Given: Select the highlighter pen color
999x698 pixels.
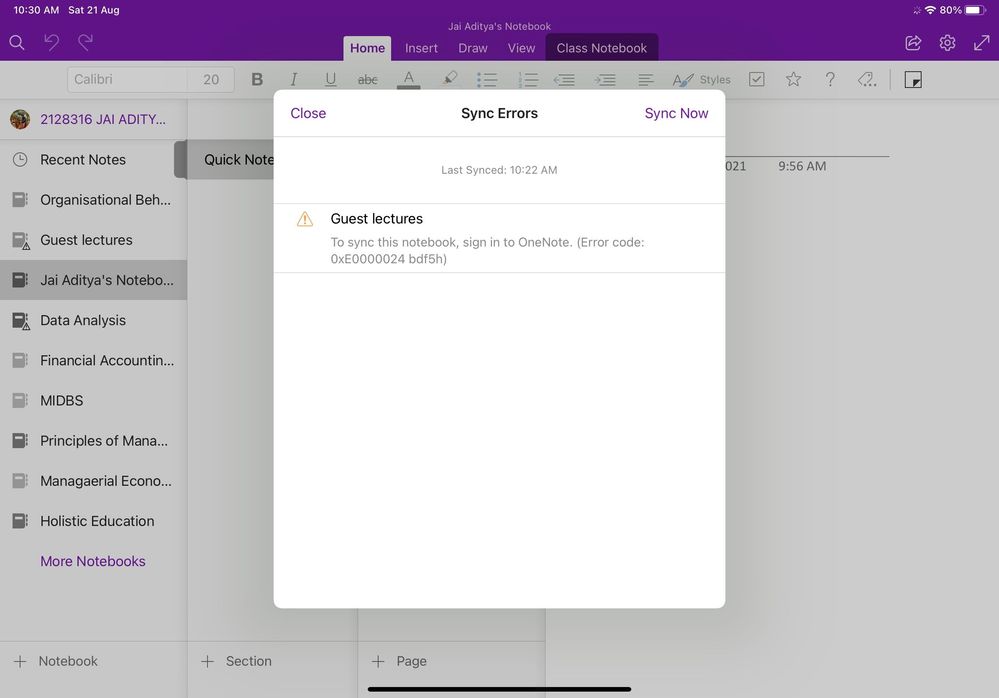Looking at the screenshot, I should 450,78.
